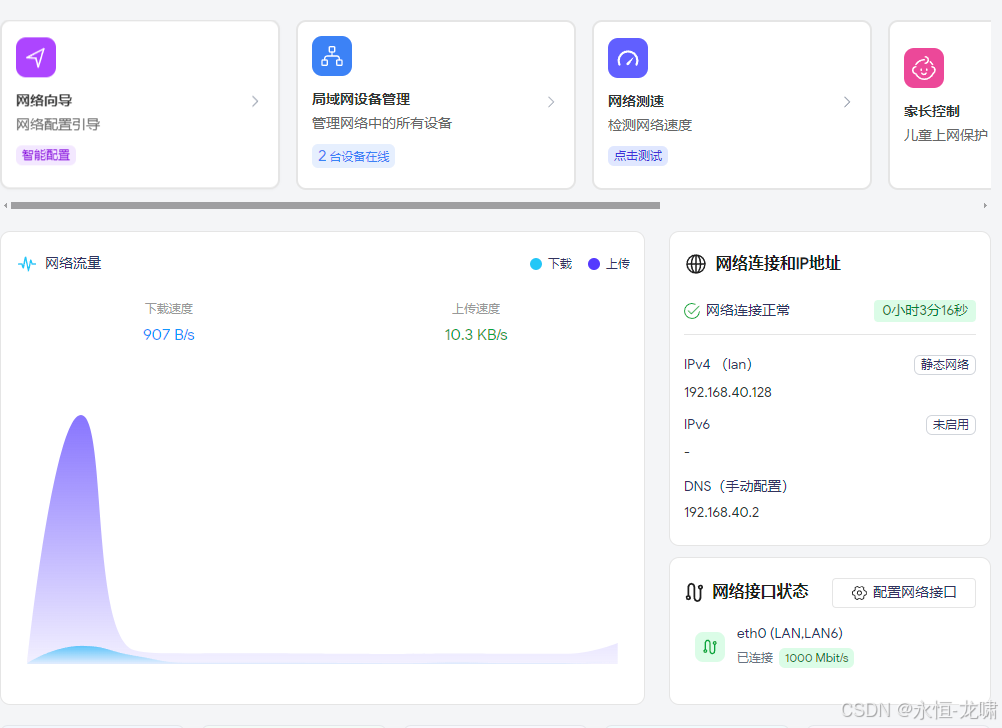Click the scrollbar right arrow
Image resolution: width=1002 pixels, height=728 pixels.
(x=985, y=206)
